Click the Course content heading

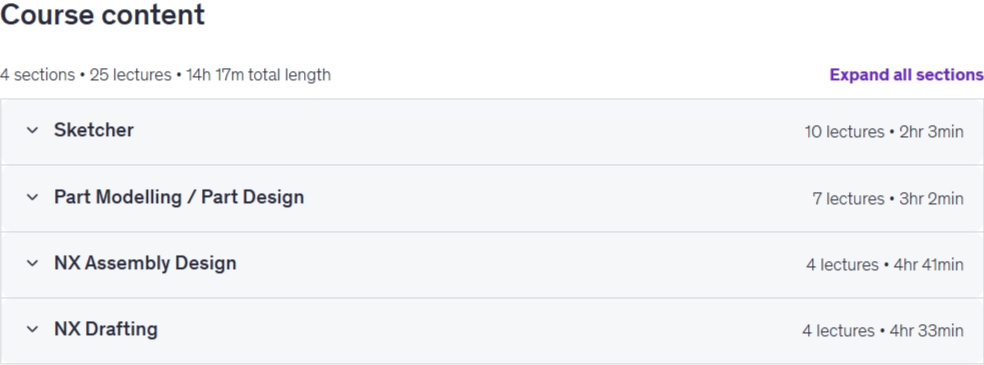pyautogui.click(x=102, y=14)
